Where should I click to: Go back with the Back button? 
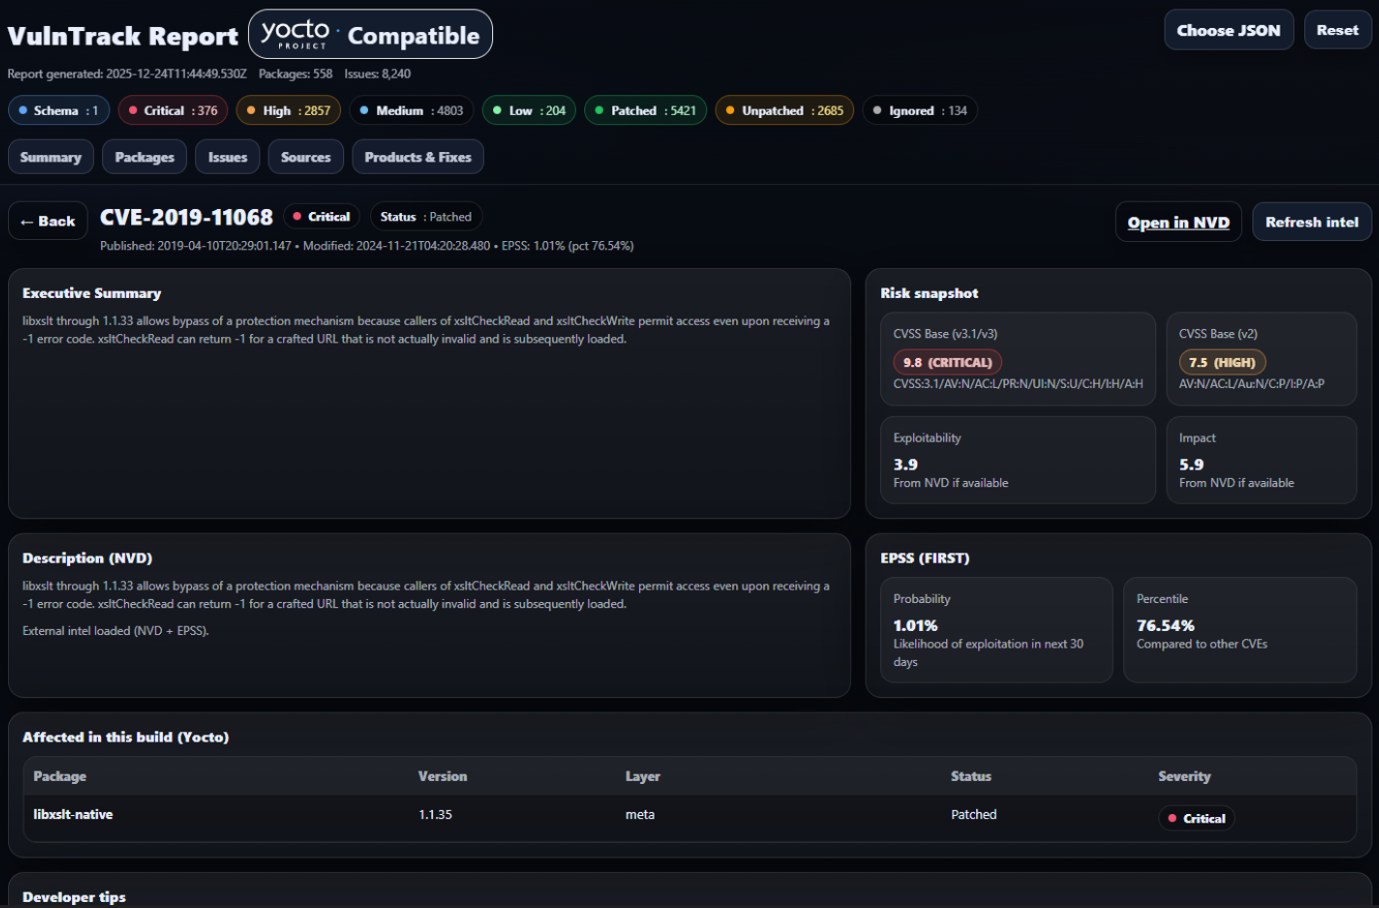tap(48, 221)
